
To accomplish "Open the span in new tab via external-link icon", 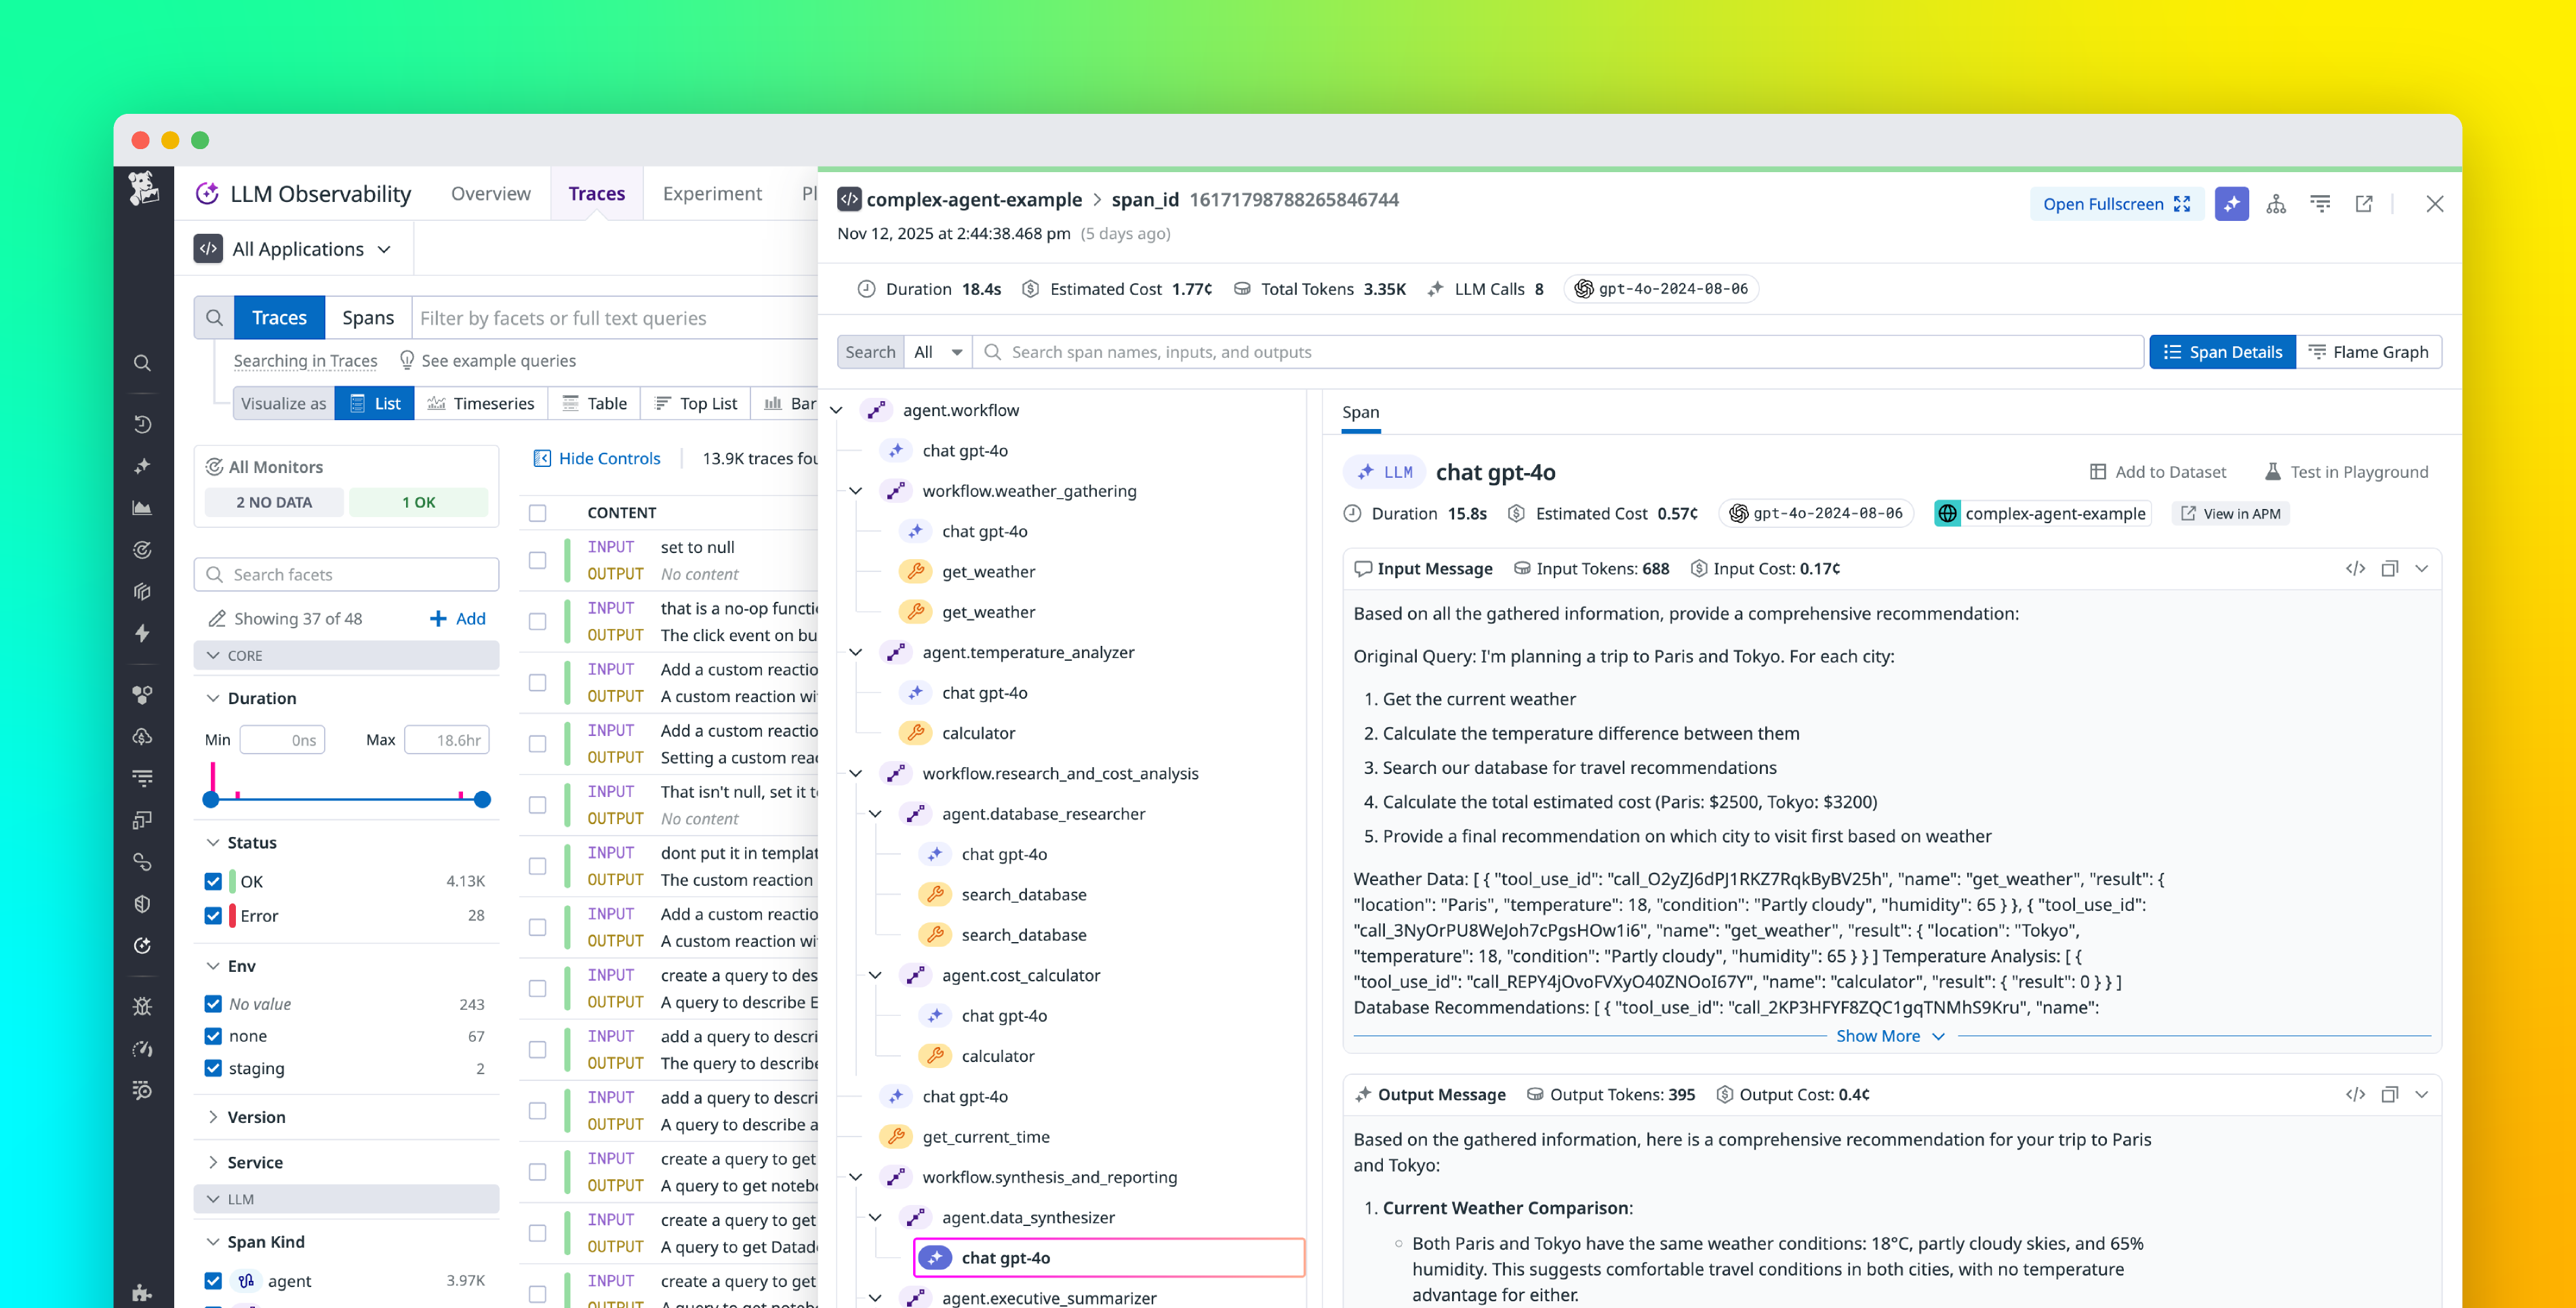I will coord(2363,204).
